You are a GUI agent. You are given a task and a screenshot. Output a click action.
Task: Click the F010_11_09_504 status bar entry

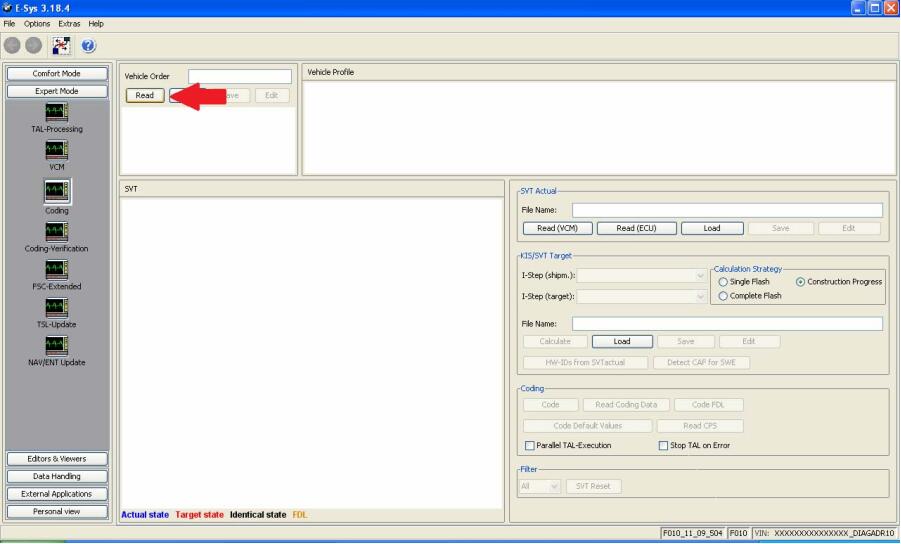pyautogui.click(x=692, y=534)
